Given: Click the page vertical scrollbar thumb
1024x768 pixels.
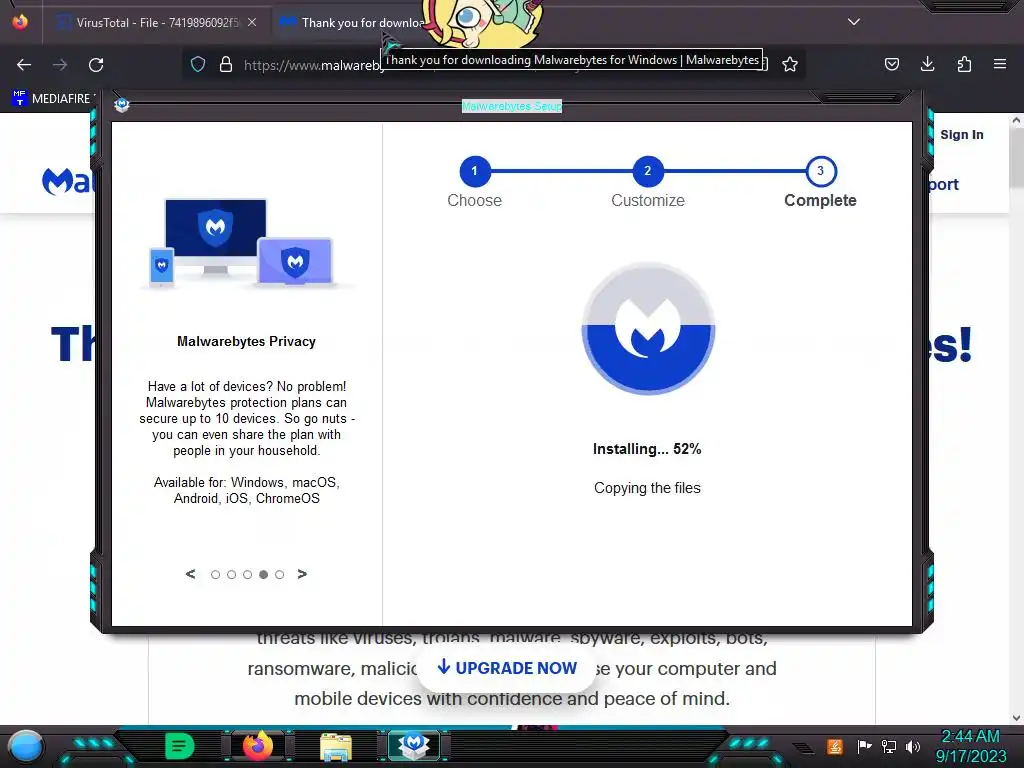Looking at the screenshot, I should (1016, 157).
